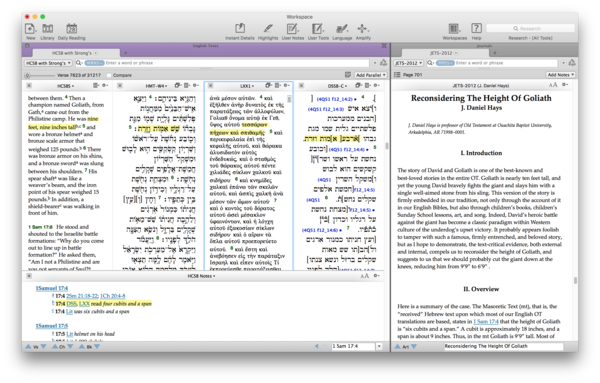The image size is (600, 383).
Task: Click the Research search field
Action: 530,28
